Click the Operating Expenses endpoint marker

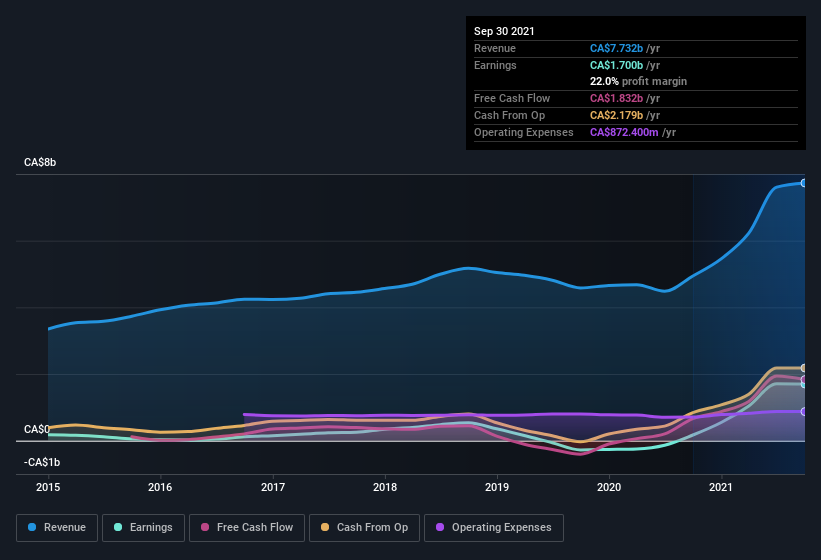tap(804, 412)
